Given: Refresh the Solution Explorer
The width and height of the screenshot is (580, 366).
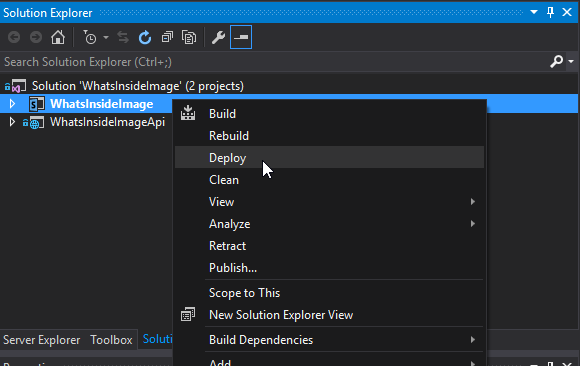Looking at the screenshot, I should (145, 37).
